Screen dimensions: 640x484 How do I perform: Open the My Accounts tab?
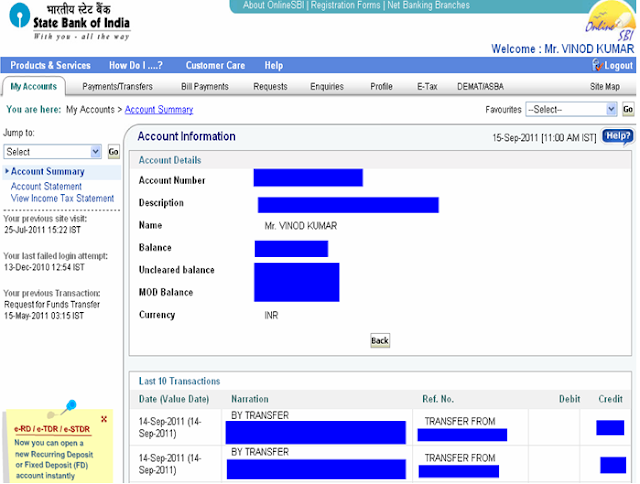(x=33, y=87)
